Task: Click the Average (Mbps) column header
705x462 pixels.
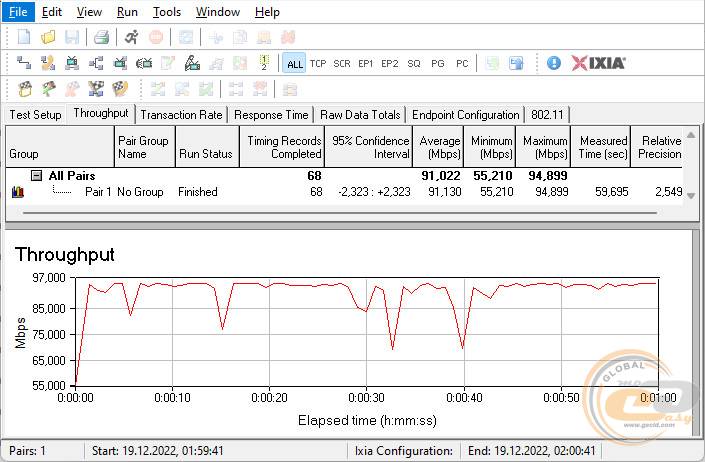Action: pos(438,147)
